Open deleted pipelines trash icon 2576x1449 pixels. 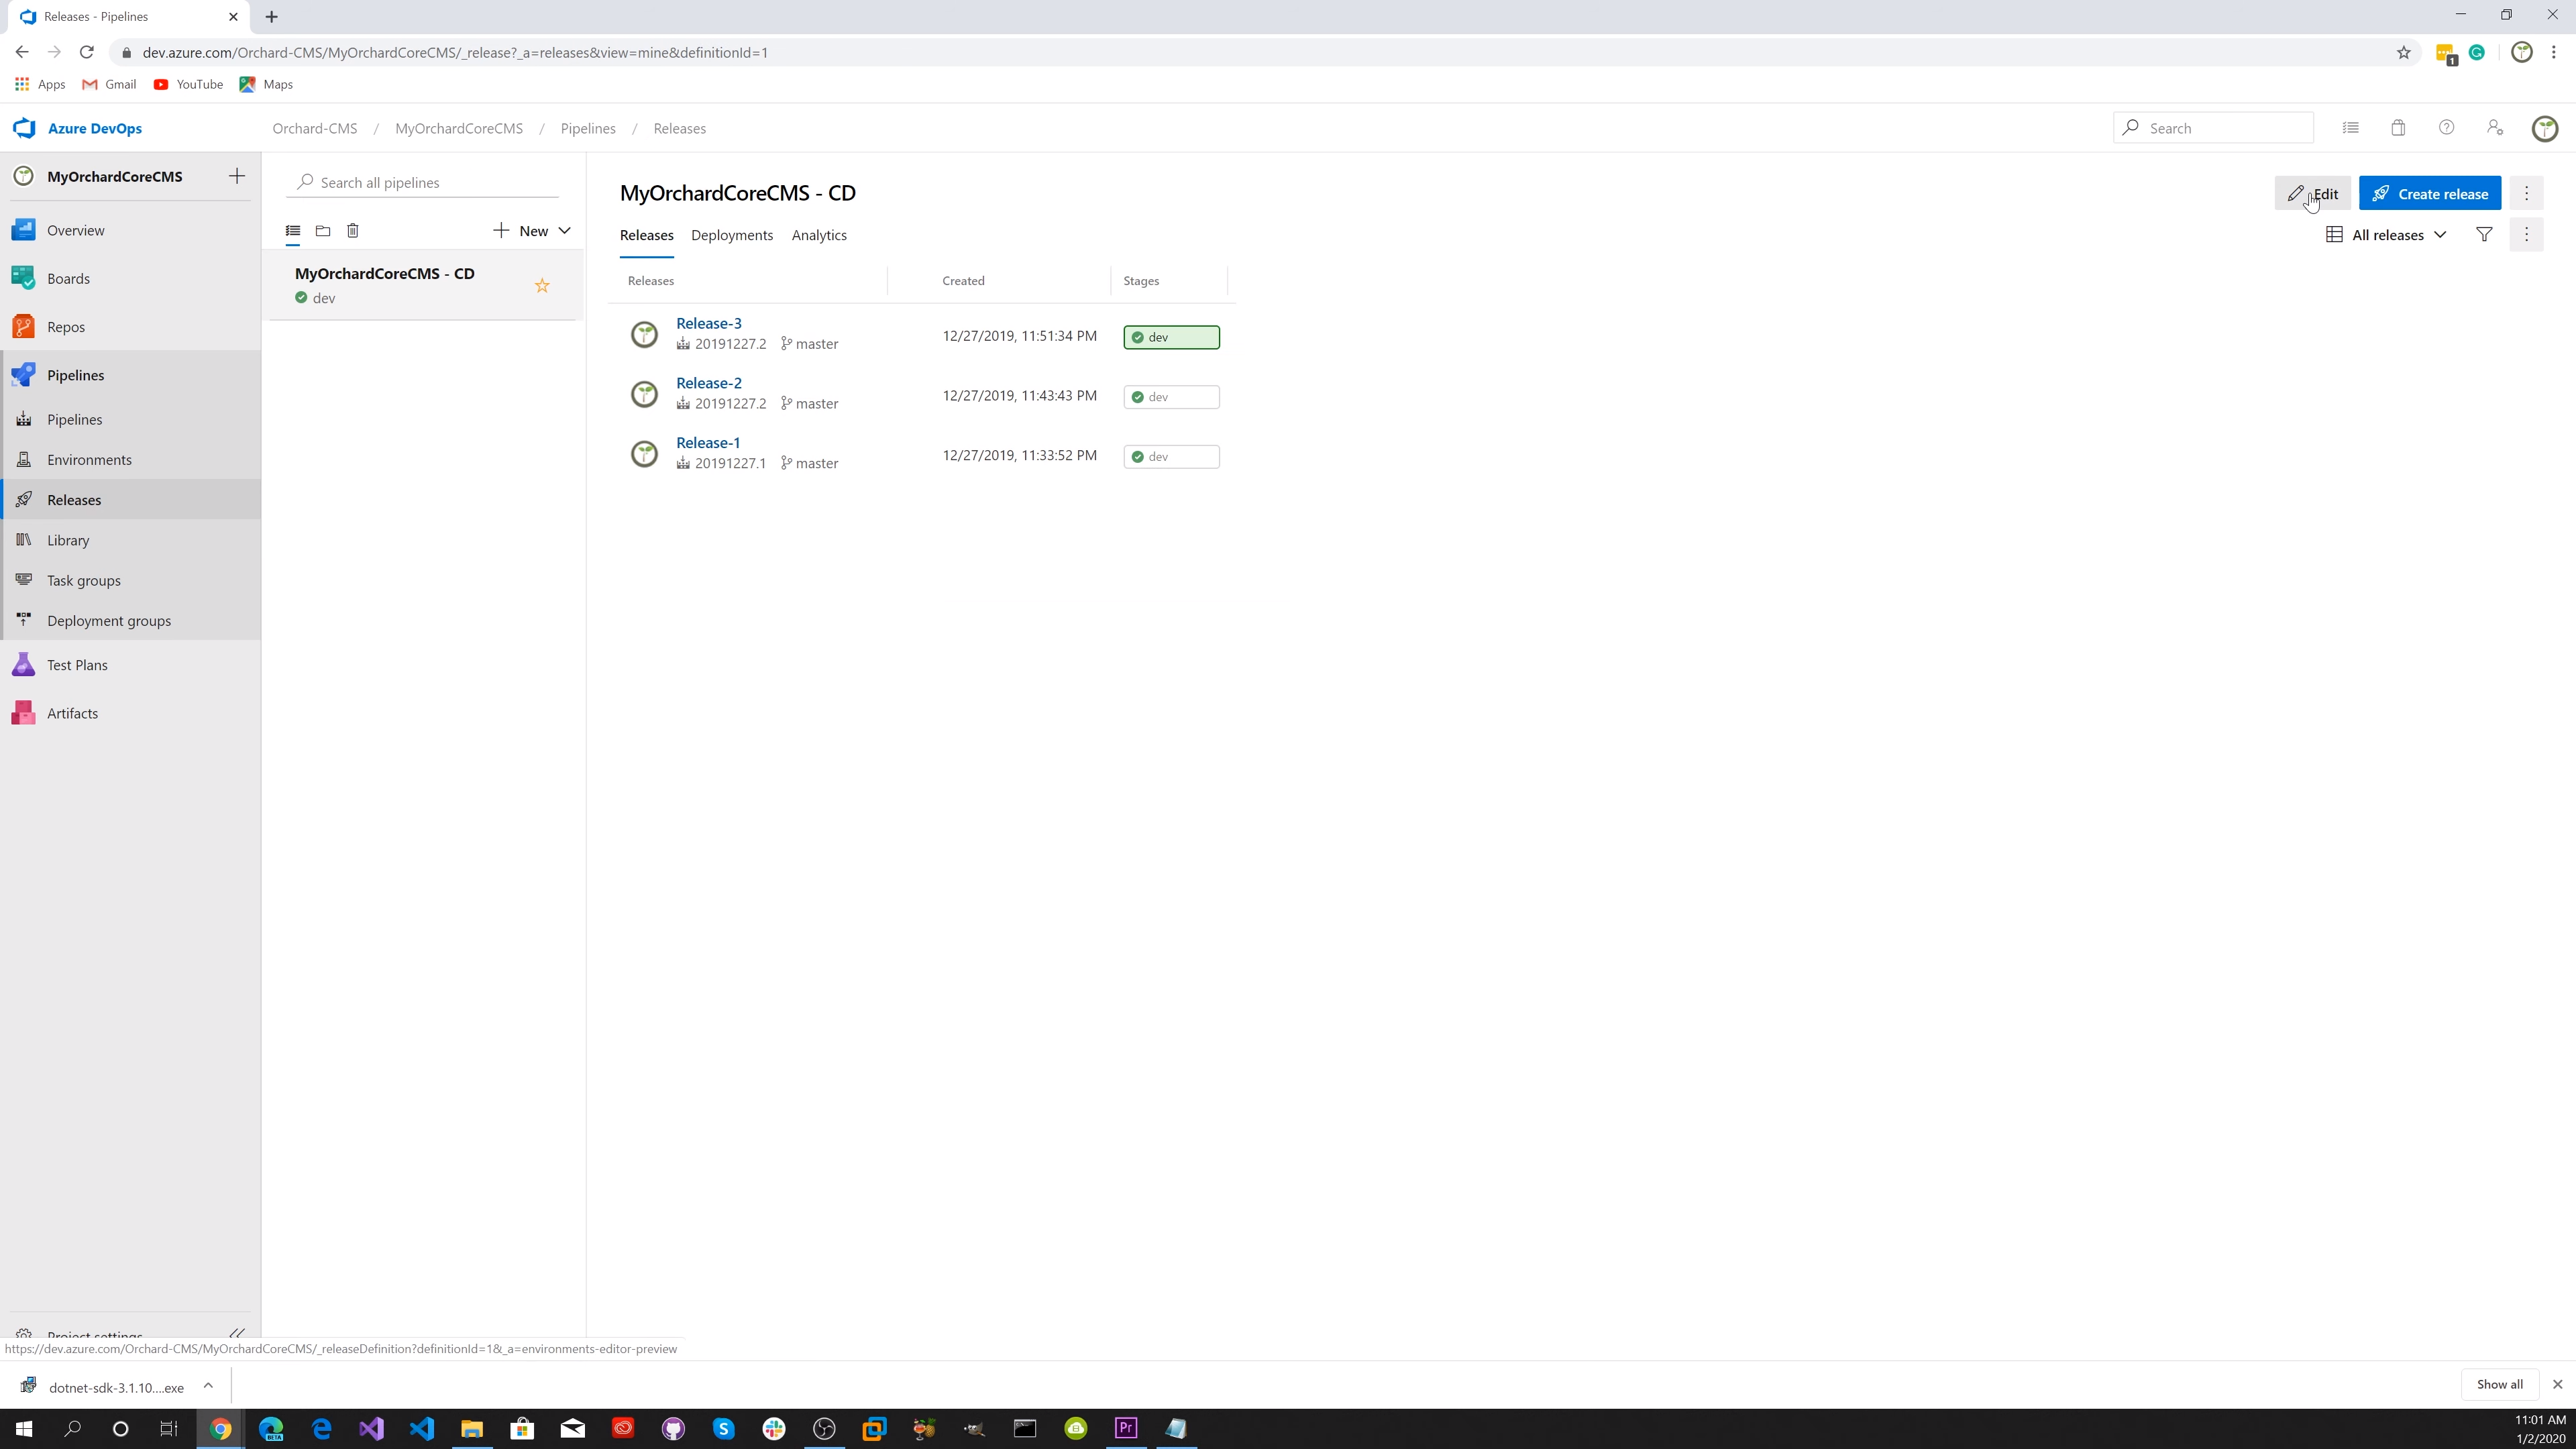coord(353,231)
